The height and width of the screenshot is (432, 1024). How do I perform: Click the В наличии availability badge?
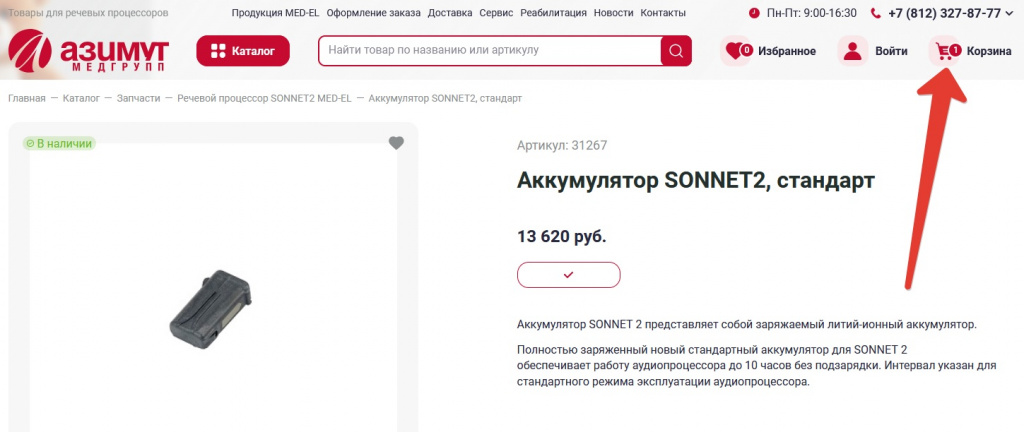pyautogui.click(x=59, y=144)
